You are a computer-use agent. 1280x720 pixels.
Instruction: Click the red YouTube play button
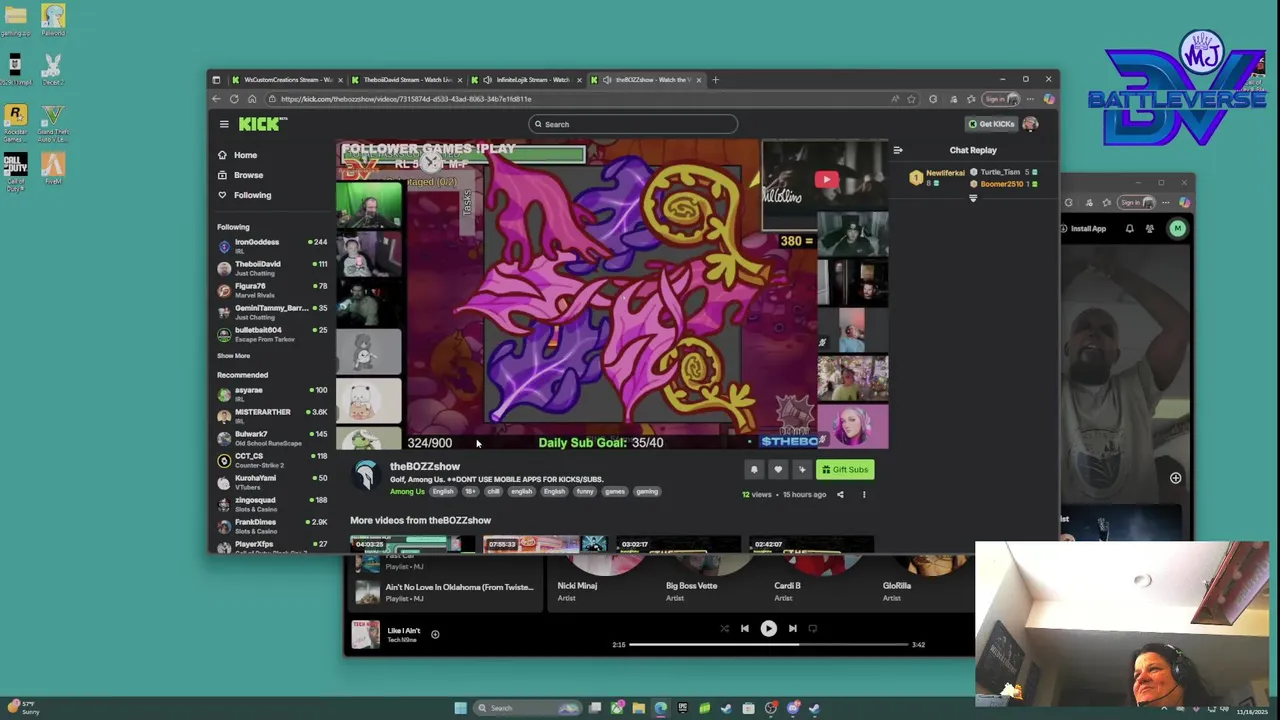(x=826, y=180)
